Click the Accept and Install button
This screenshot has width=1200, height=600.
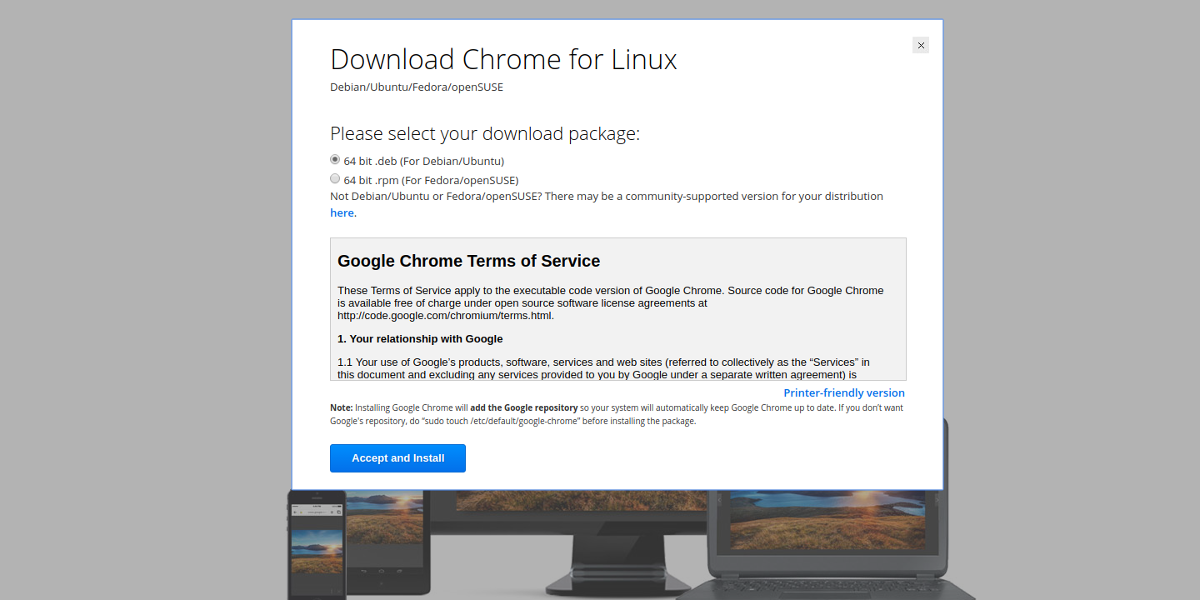tap(398, 458)
